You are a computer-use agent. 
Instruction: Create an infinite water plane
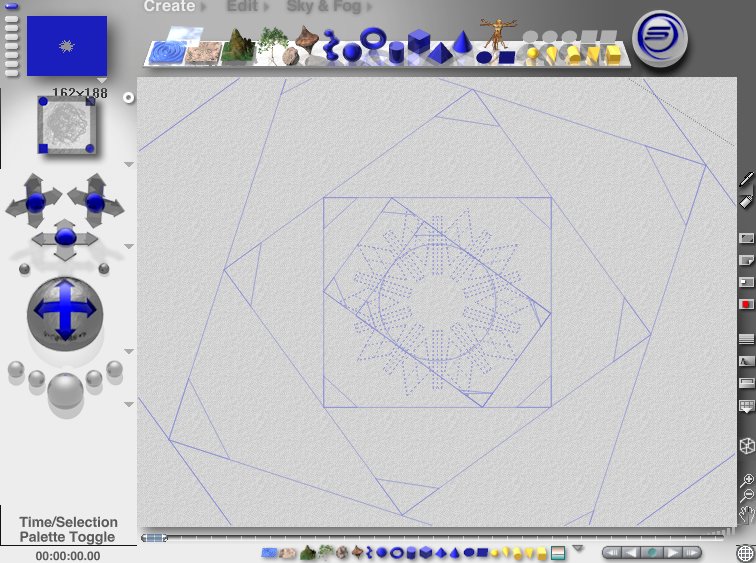click(x=167, y=52)
